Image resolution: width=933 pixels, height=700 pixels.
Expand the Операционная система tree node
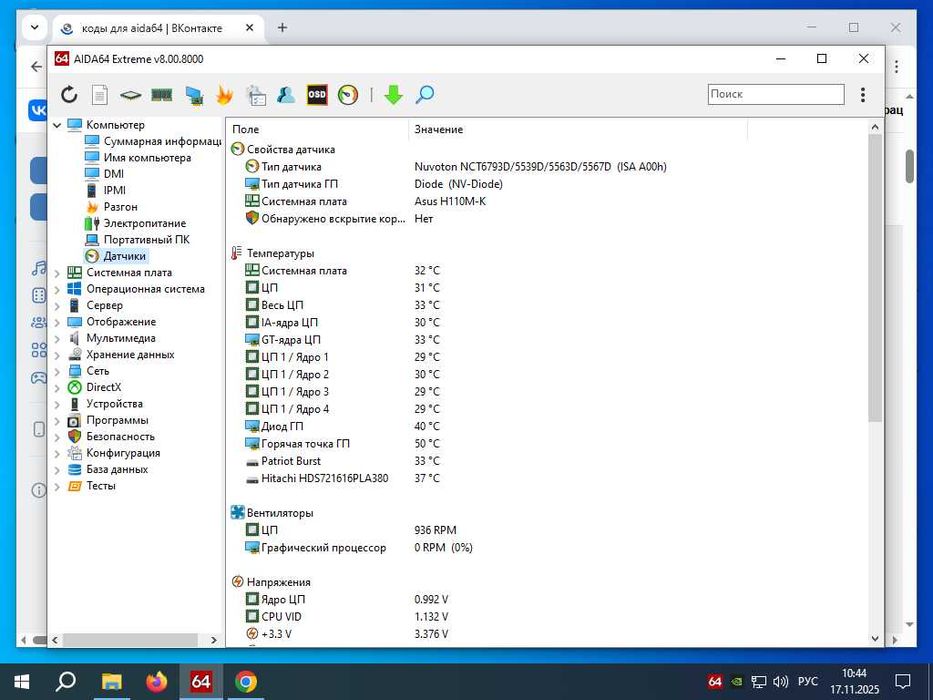pos(57,289)
